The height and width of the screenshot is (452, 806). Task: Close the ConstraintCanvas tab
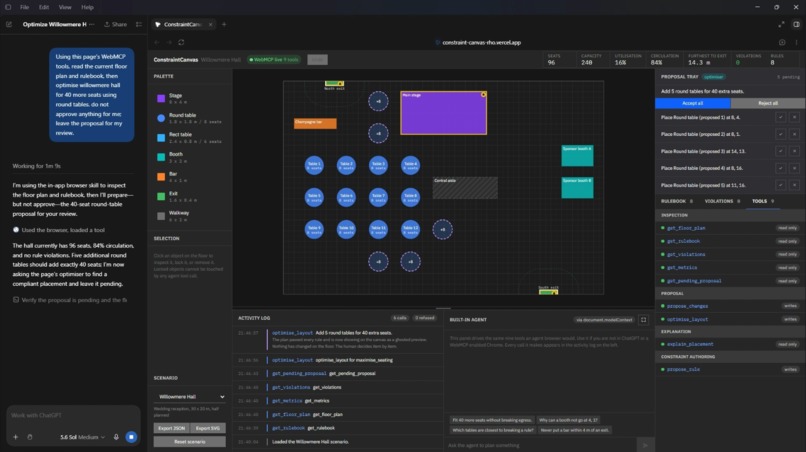click(210, 25)
